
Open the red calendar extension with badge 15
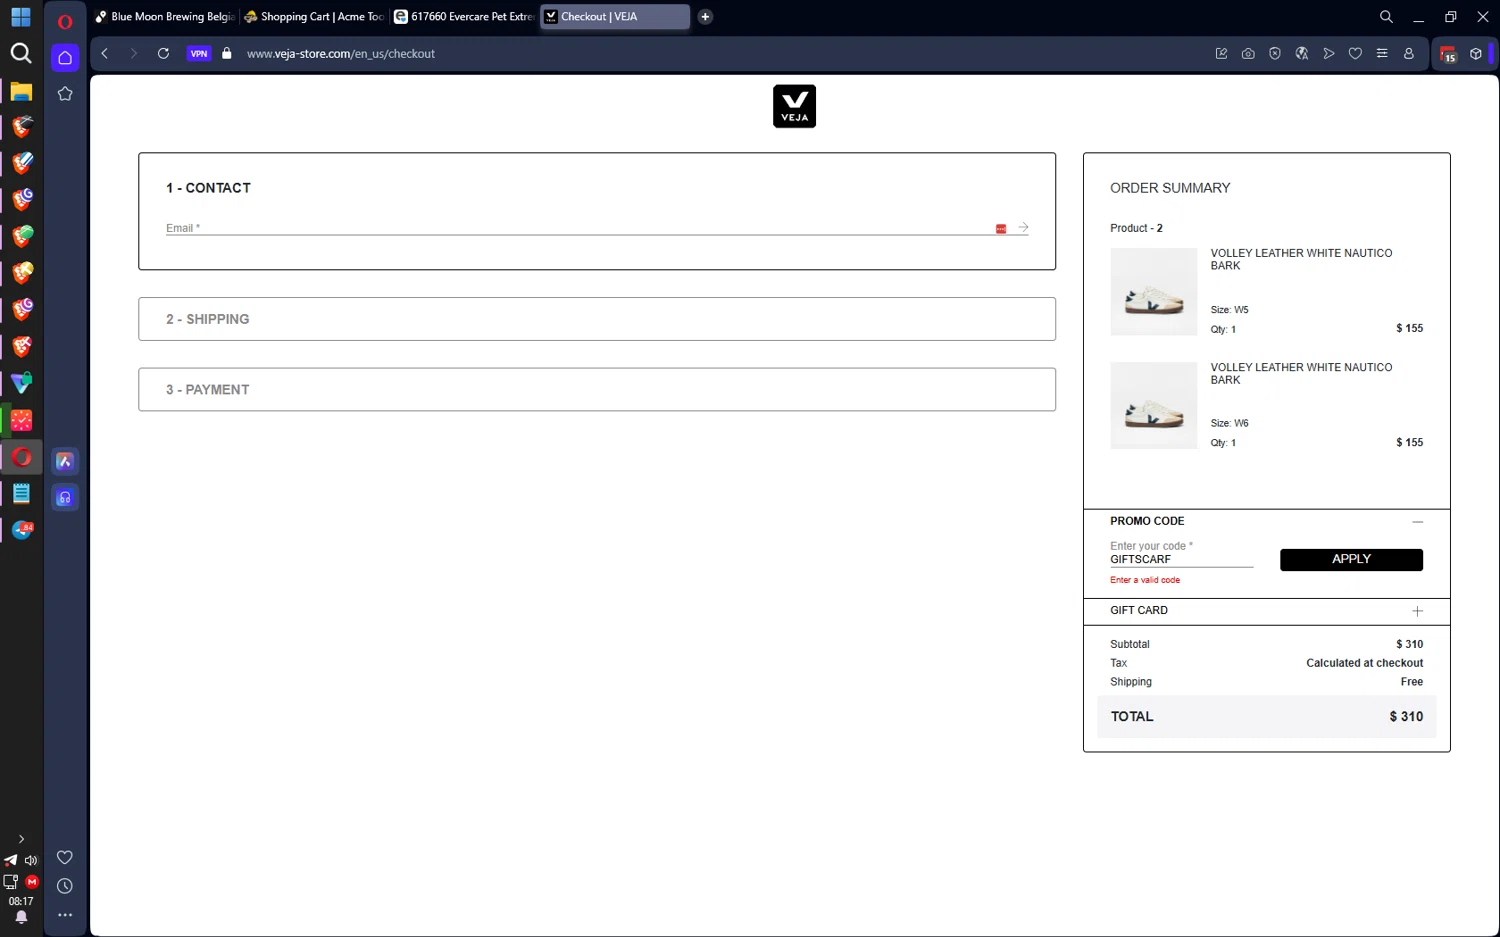click(x=1448, y=55)
